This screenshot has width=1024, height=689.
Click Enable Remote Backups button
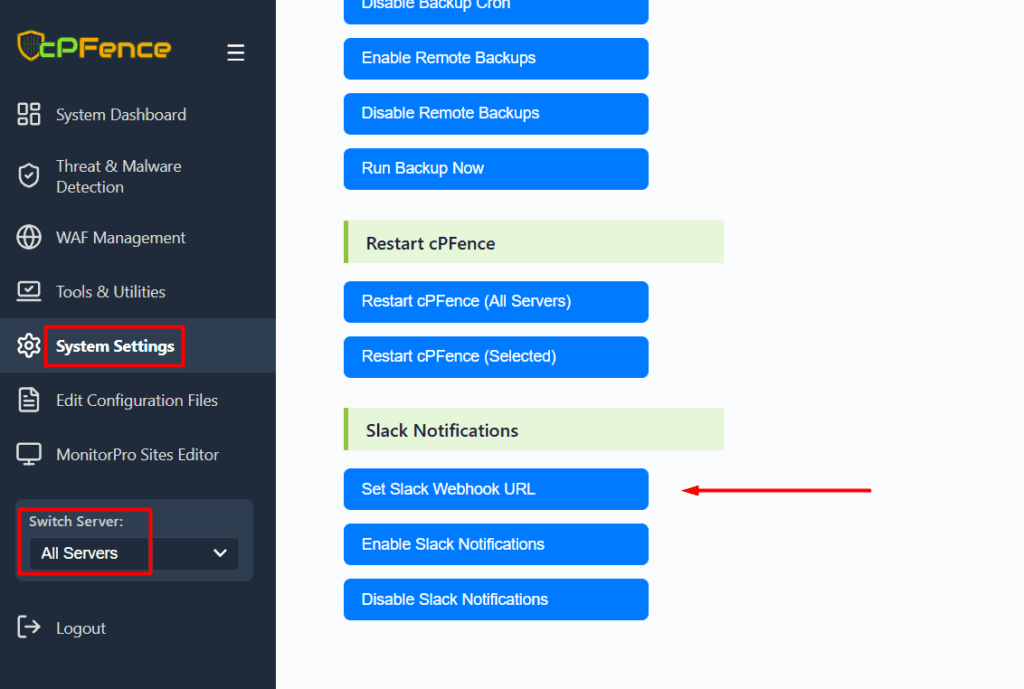point(496,58)
